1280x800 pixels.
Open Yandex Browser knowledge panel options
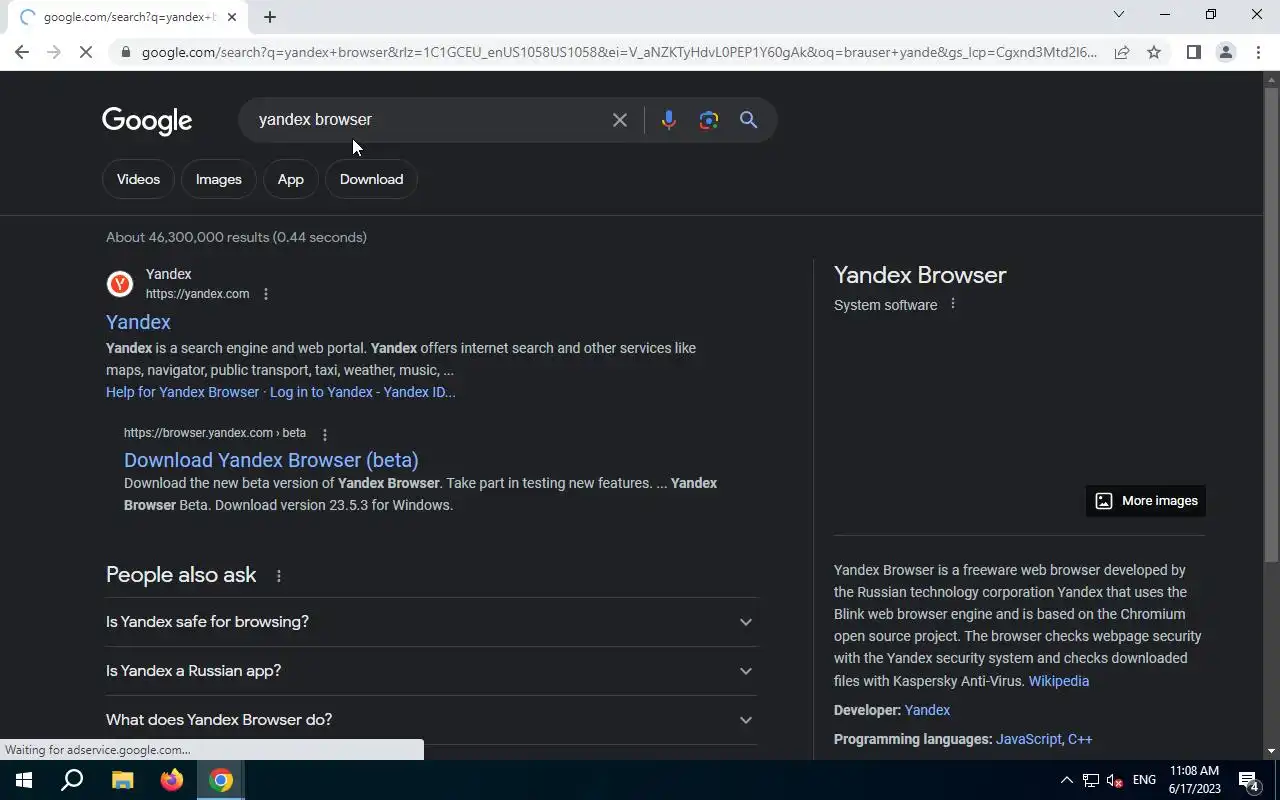[953, 304]
